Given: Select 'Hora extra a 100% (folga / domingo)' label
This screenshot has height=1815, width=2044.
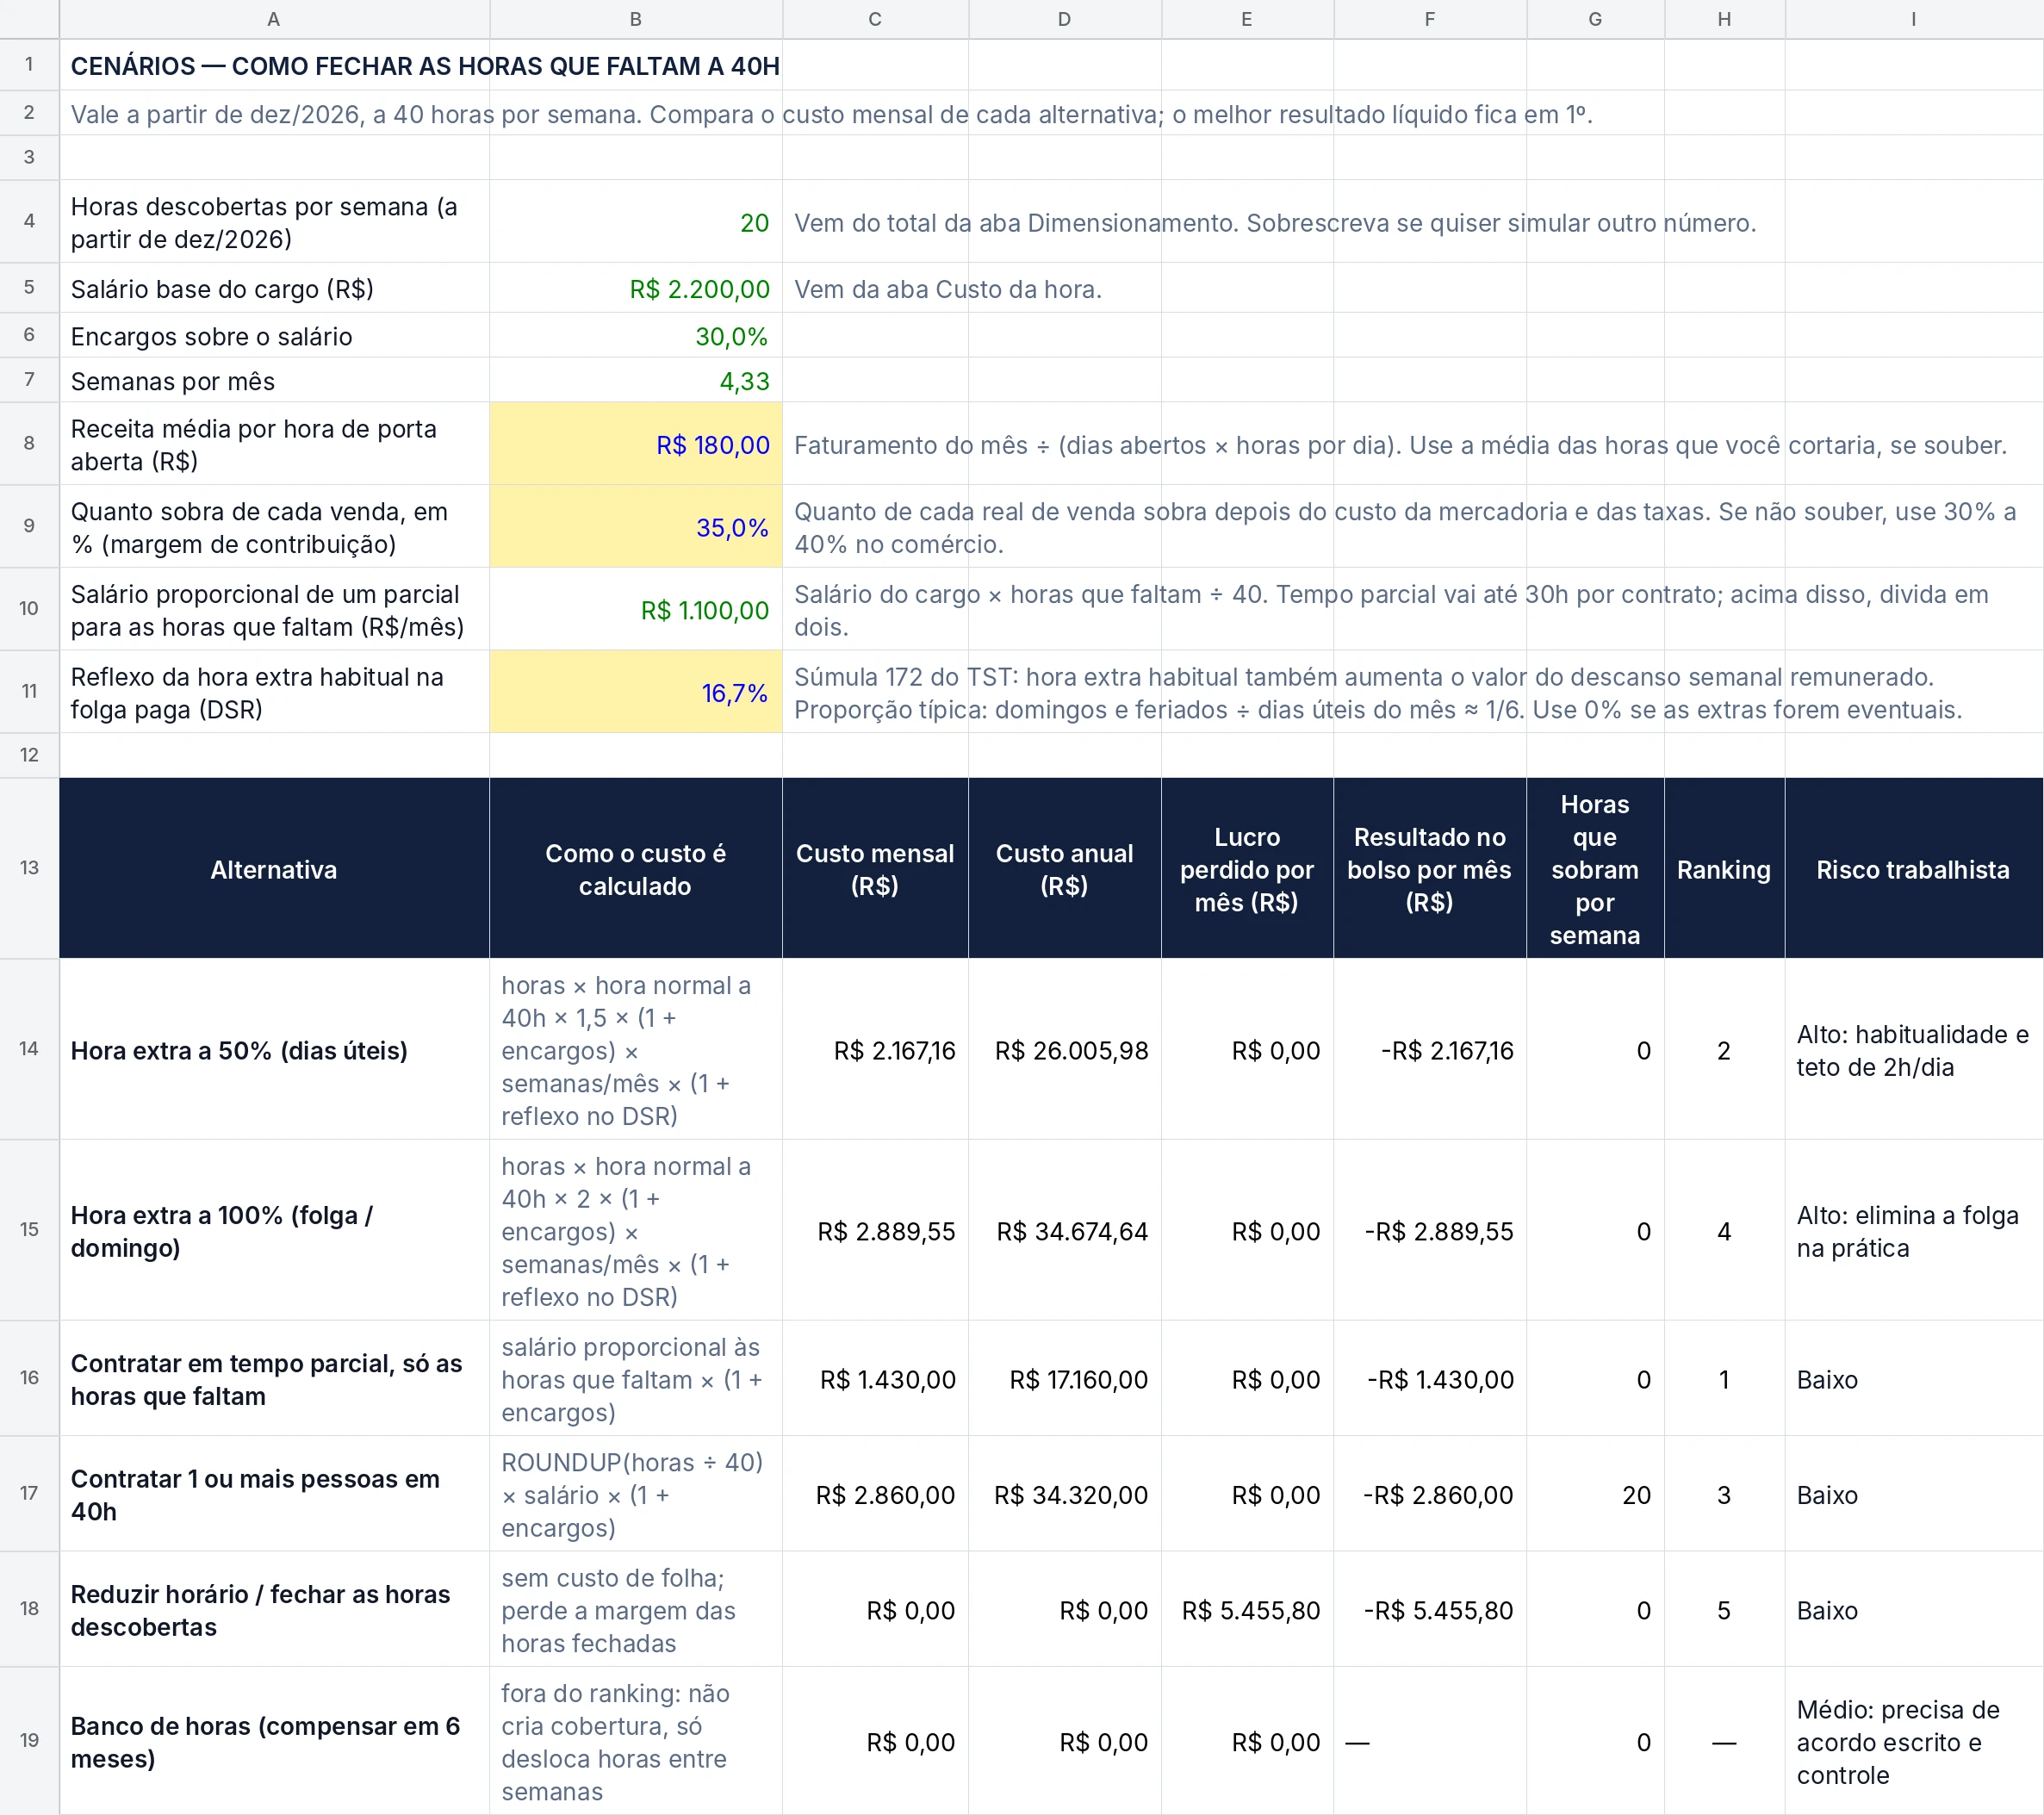Looking at the screenshot, I should 274,1231.
